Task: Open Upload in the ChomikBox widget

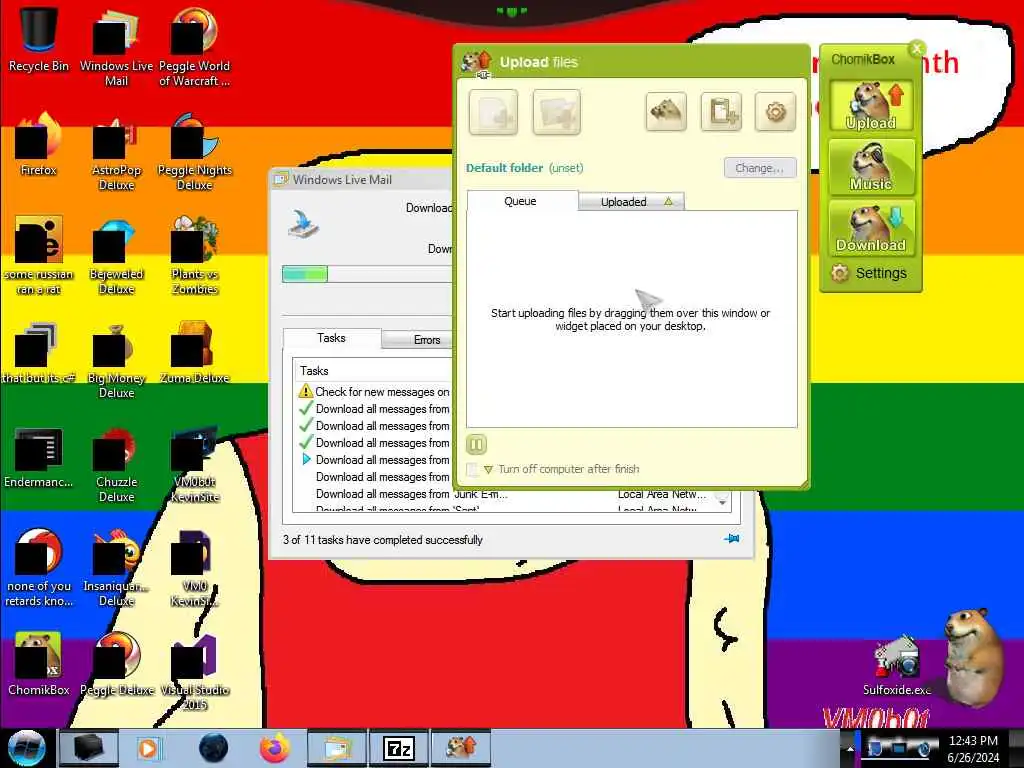Action: pos(871,106)
